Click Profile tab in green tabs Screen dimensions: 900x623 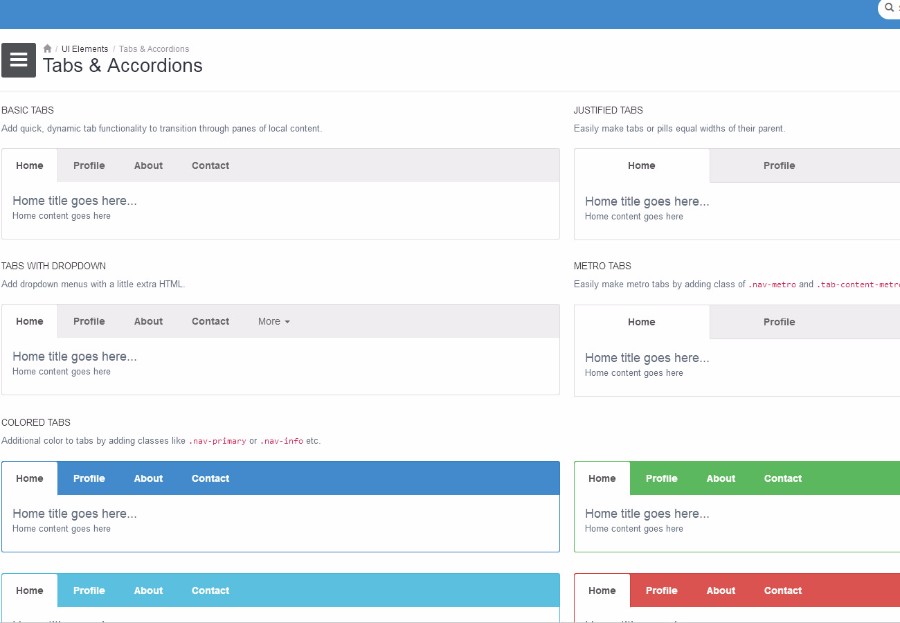(x=661, y=479)
